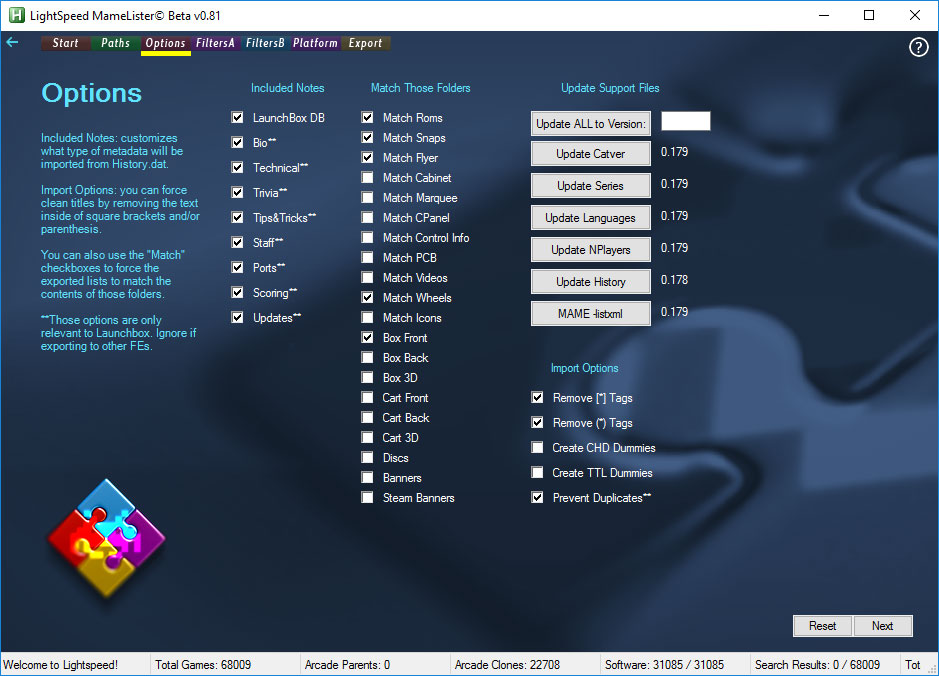This screenshot has height=676, width=939.
Task: Toggle the Match Roms checkbox
Action: 368,117
